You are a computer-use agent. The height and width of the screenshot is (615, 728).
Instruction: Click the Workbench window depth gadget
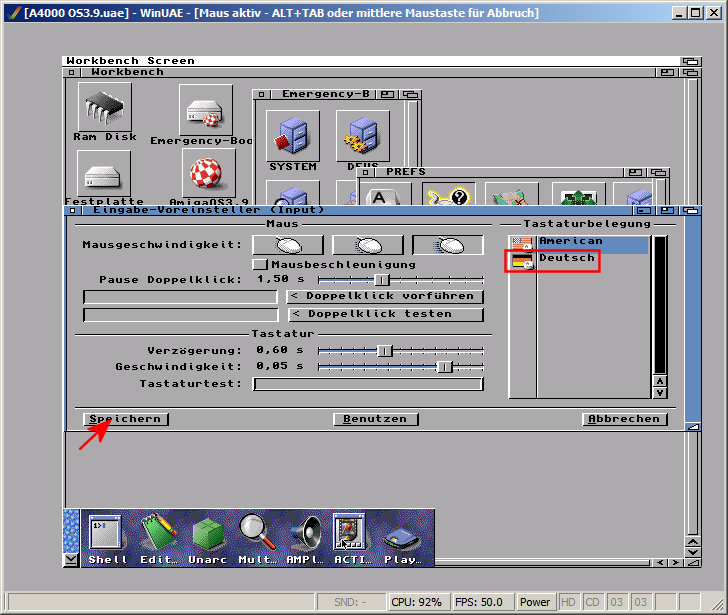[x=690, y=72]
